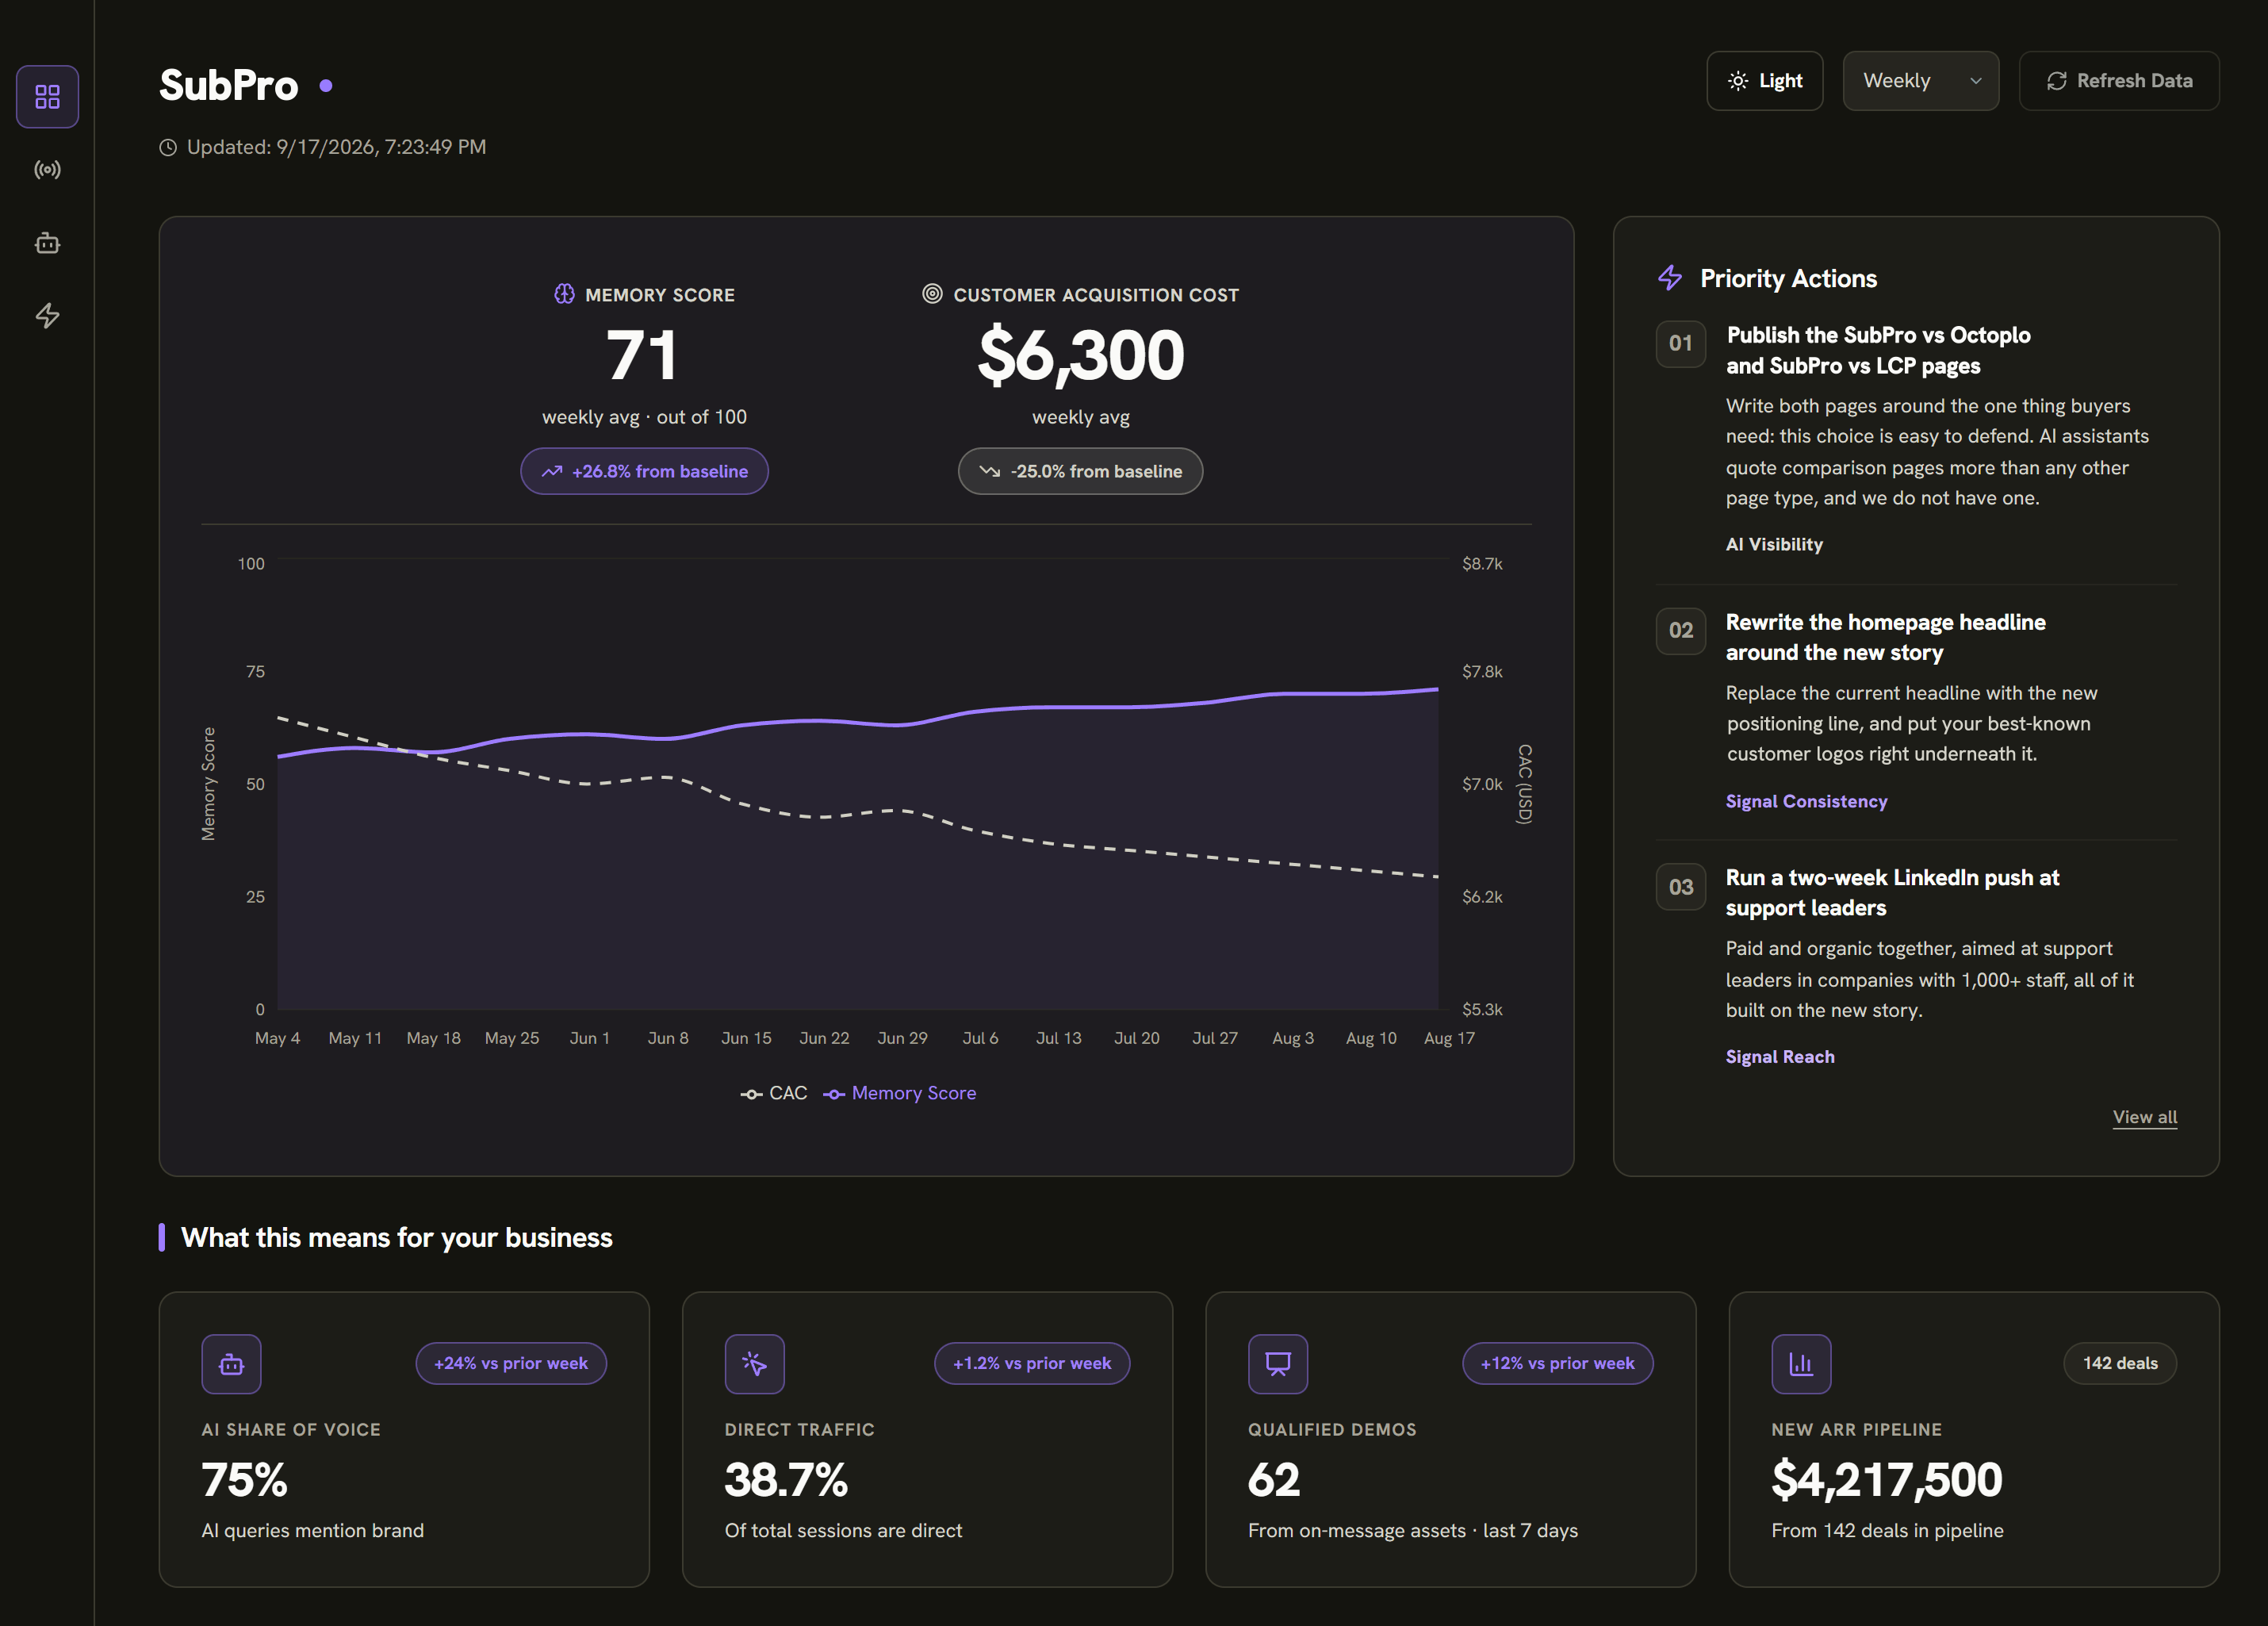Screen dimensions: 2268x1626
Task: Click the +24% vs prior week badge
Action: (511, 1363)
